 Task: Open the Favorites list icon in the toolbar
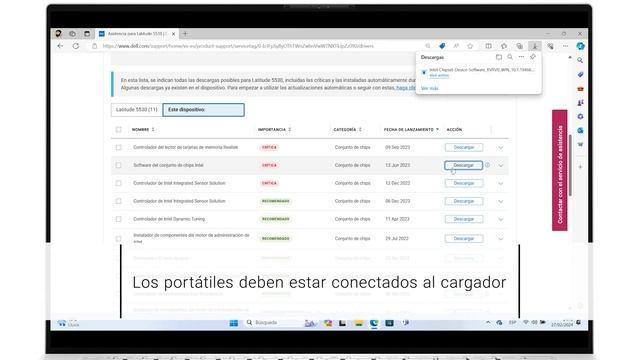coord(504,46)
